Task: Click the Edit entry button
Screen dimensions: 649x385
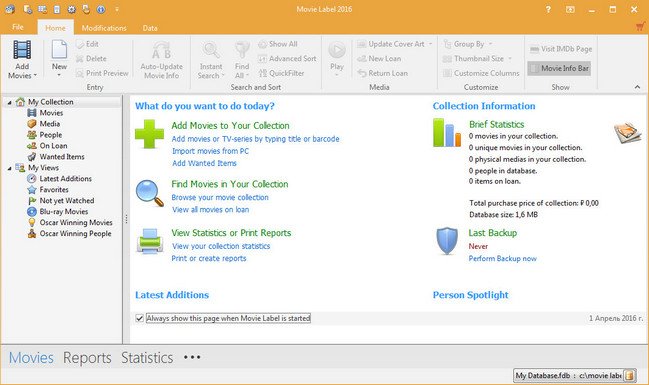Action: coord(87,44)
